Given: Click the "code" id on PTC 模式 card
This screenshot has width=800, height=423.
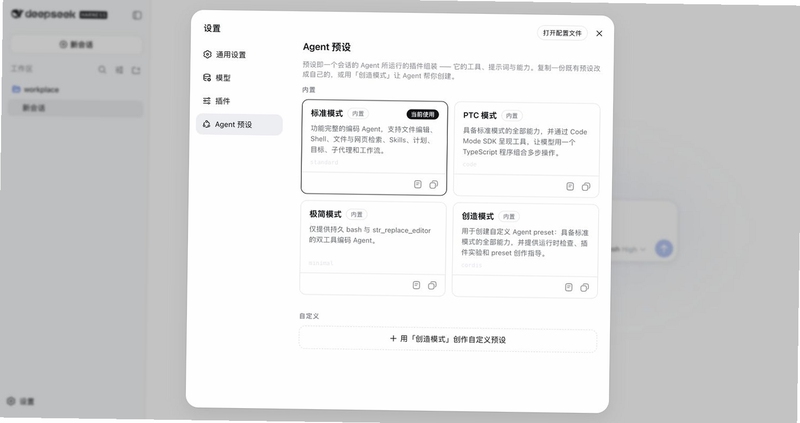Looking at the screenshot, I should point(469,164).
